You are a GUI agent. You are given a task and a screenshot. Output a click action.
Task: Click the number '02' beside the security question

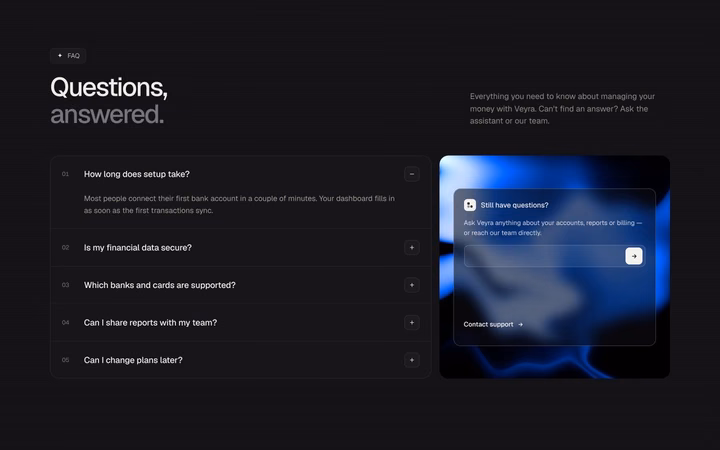coord(65,248)
